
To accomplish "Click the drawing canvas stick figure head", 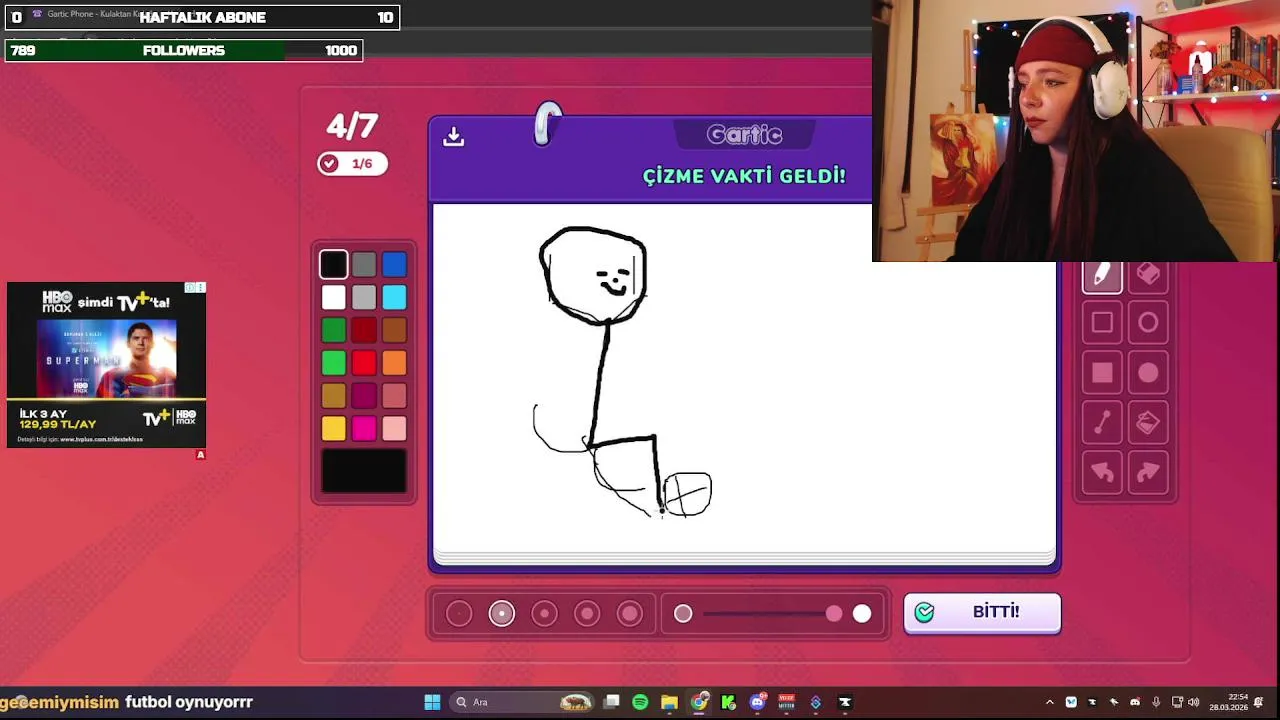I will [x=593, y=275].
